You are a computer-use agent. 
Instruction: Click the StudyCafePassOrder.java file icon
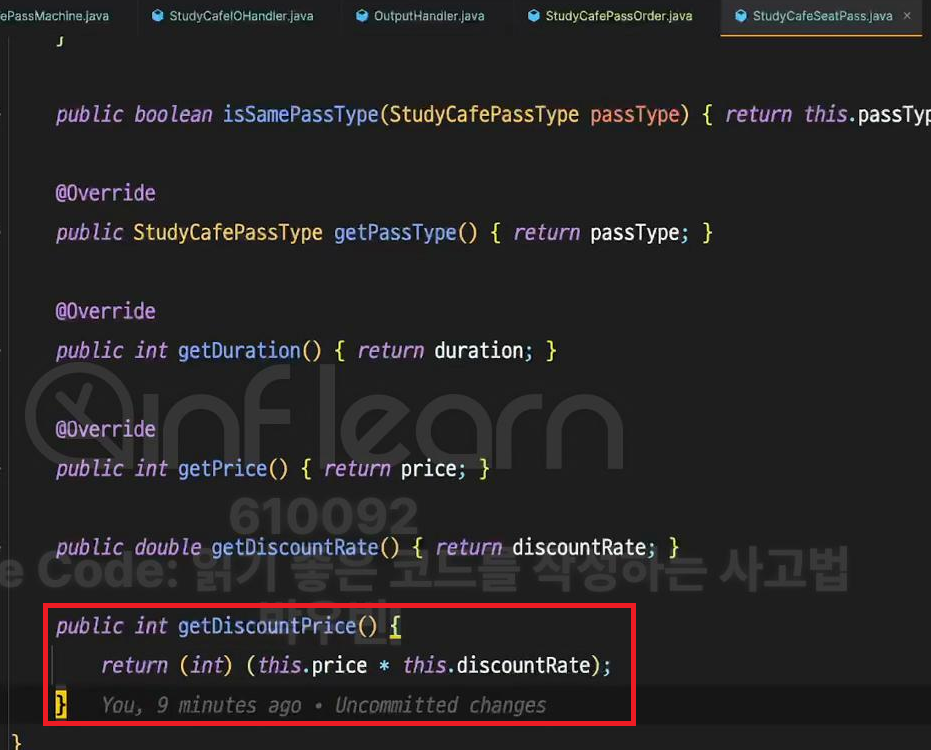533,16
